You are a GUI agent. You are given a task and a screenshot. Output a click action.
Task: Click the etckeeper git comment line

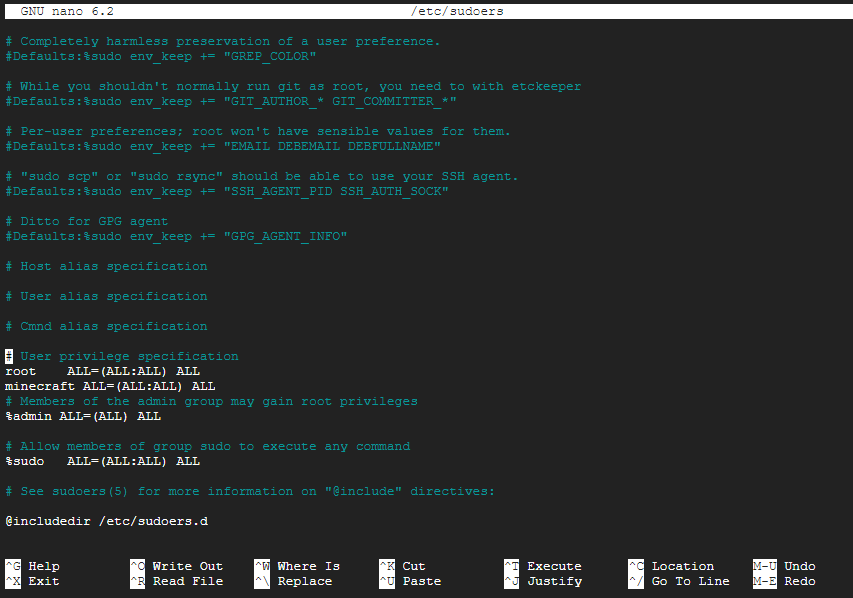pos(293,86)
